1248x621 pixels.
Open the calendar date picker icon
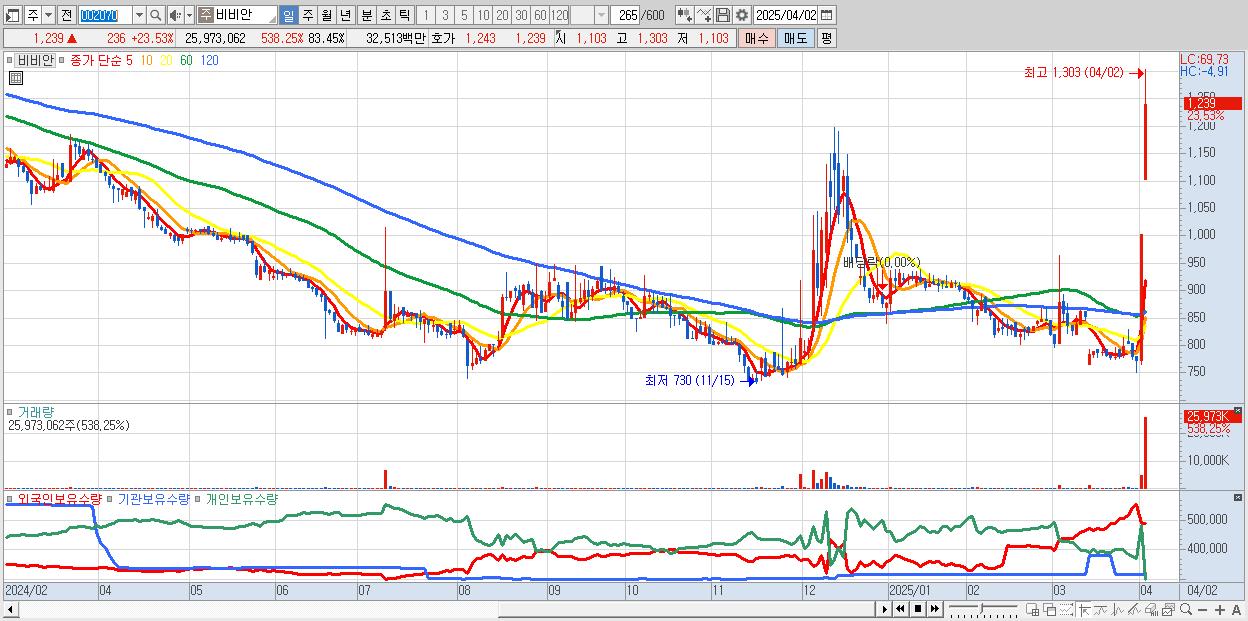(826, 15)
